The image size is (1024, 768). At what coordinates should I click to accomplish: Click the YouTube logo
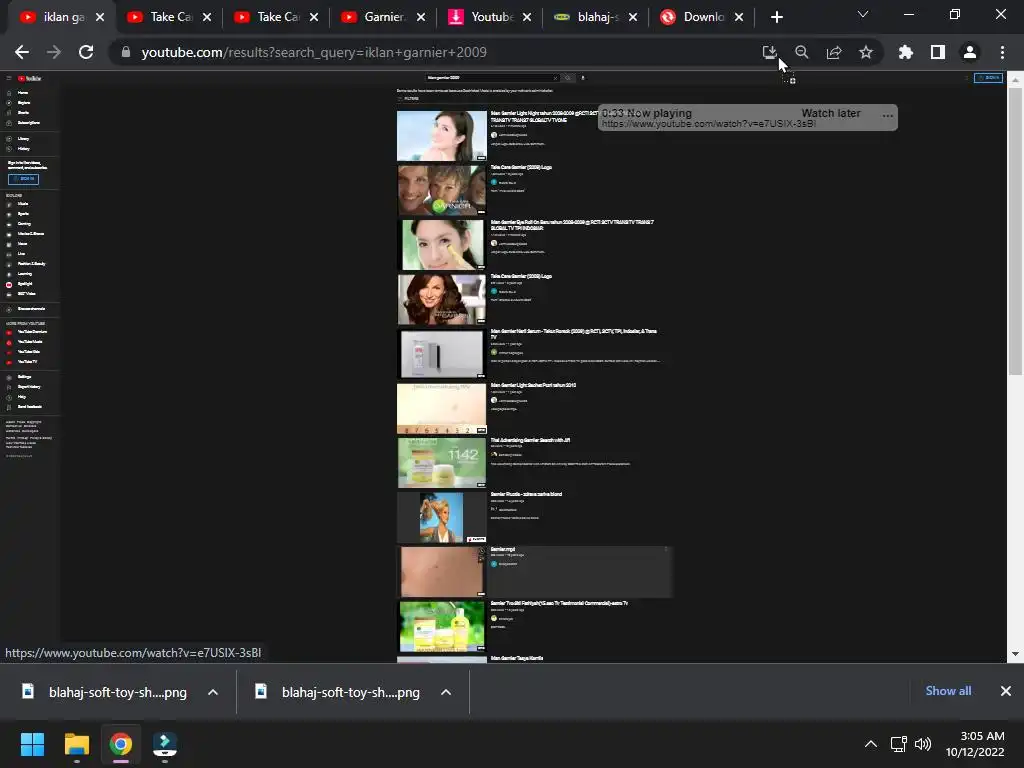30,78
